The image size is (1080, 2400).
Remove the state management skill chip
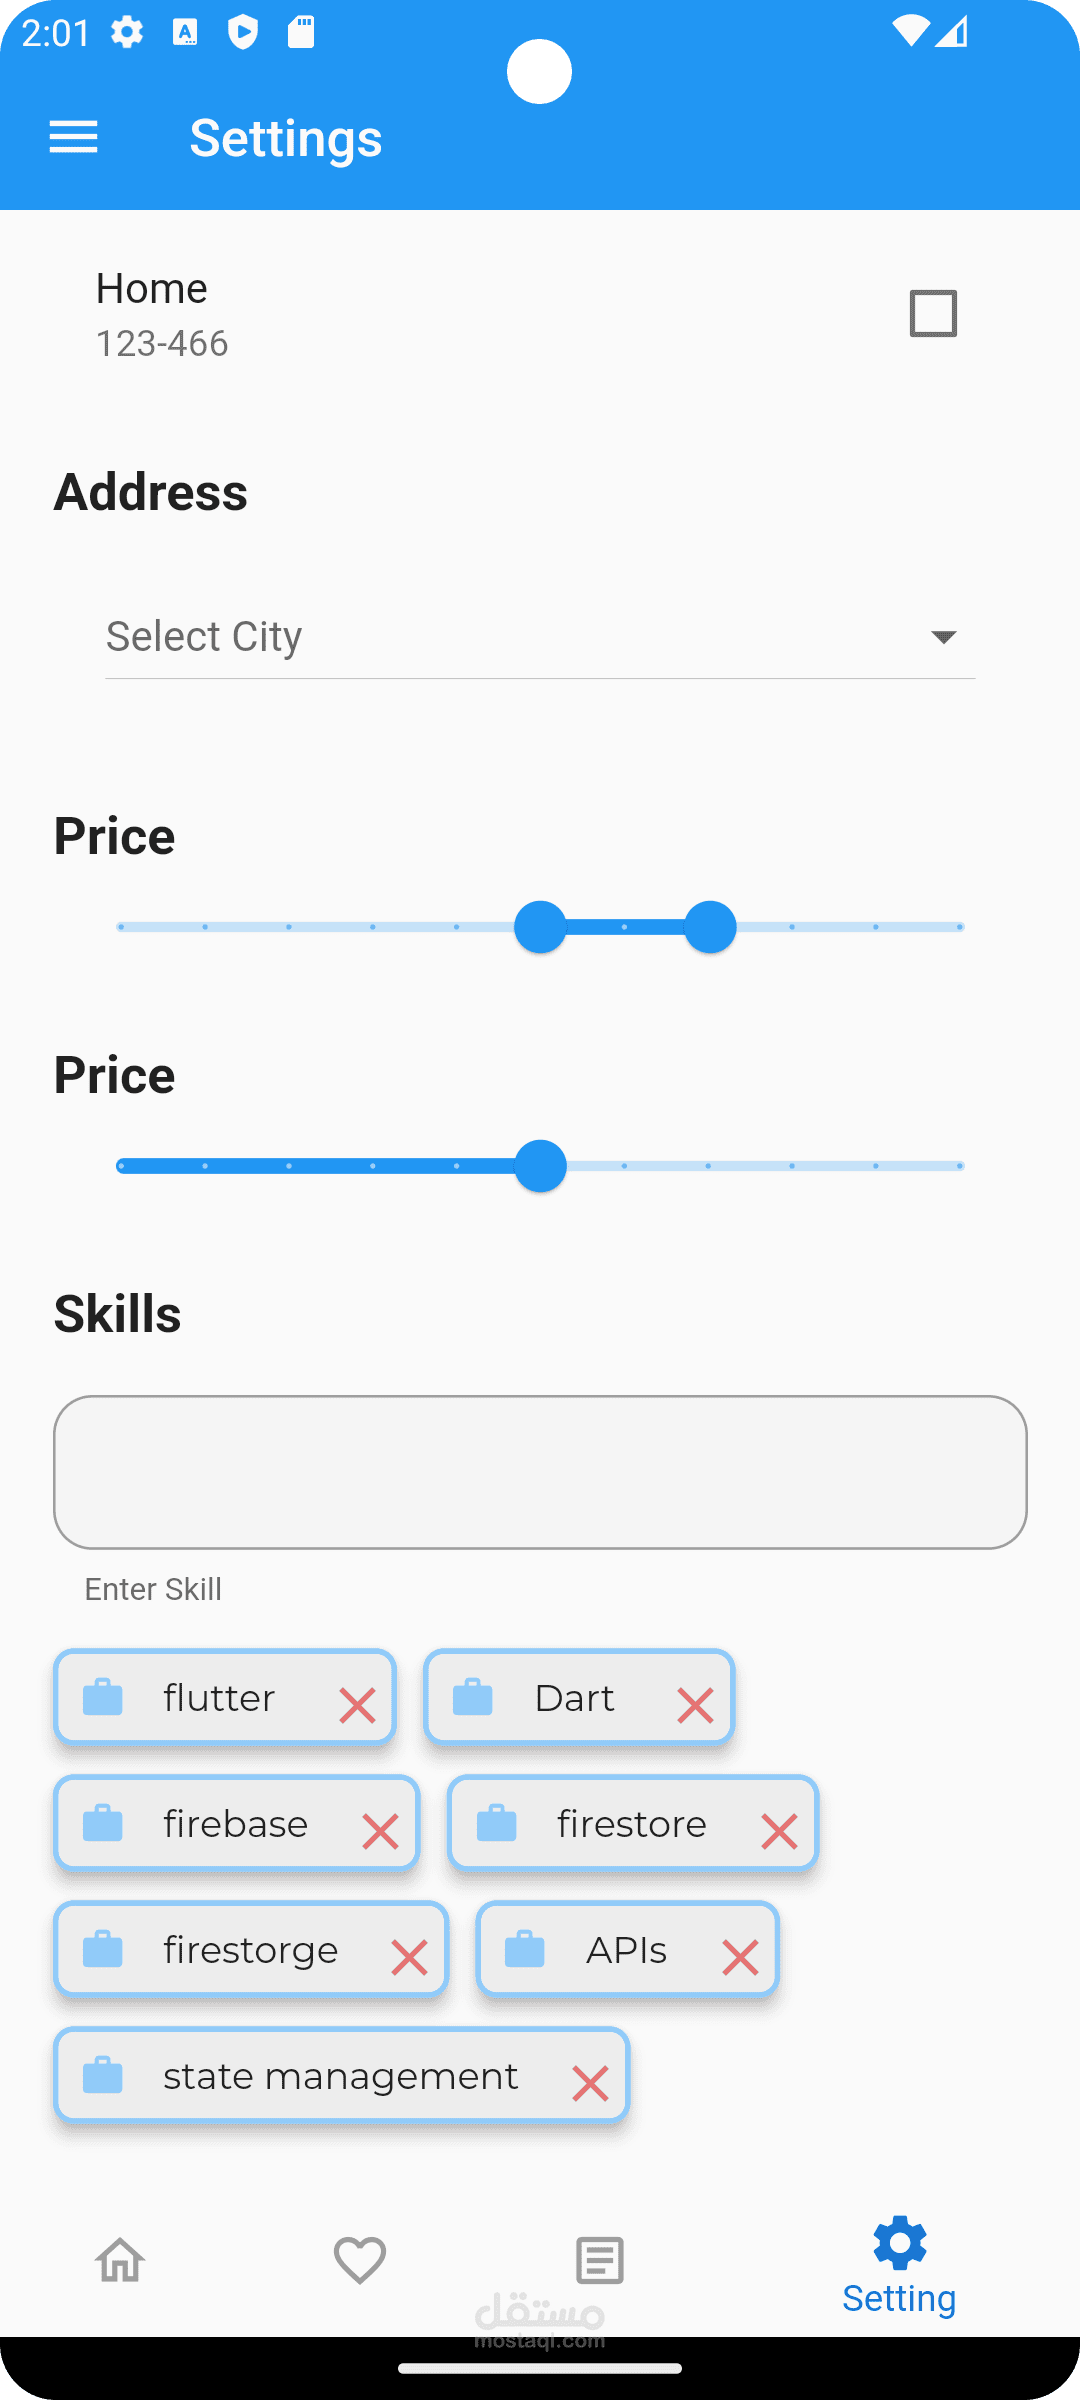pos(590,2083)
